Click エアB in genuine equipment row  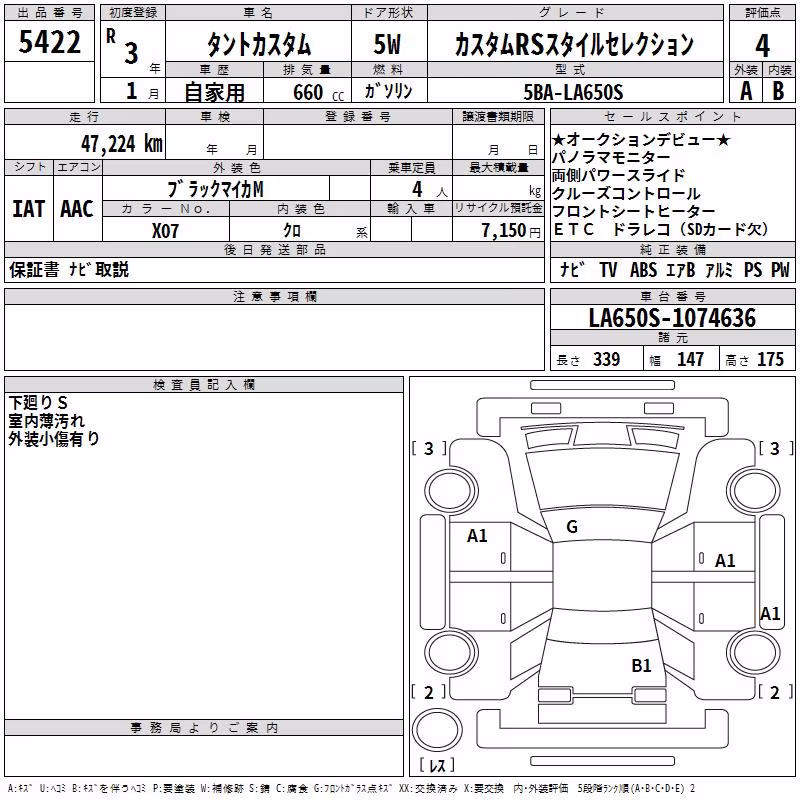(681, 269)
